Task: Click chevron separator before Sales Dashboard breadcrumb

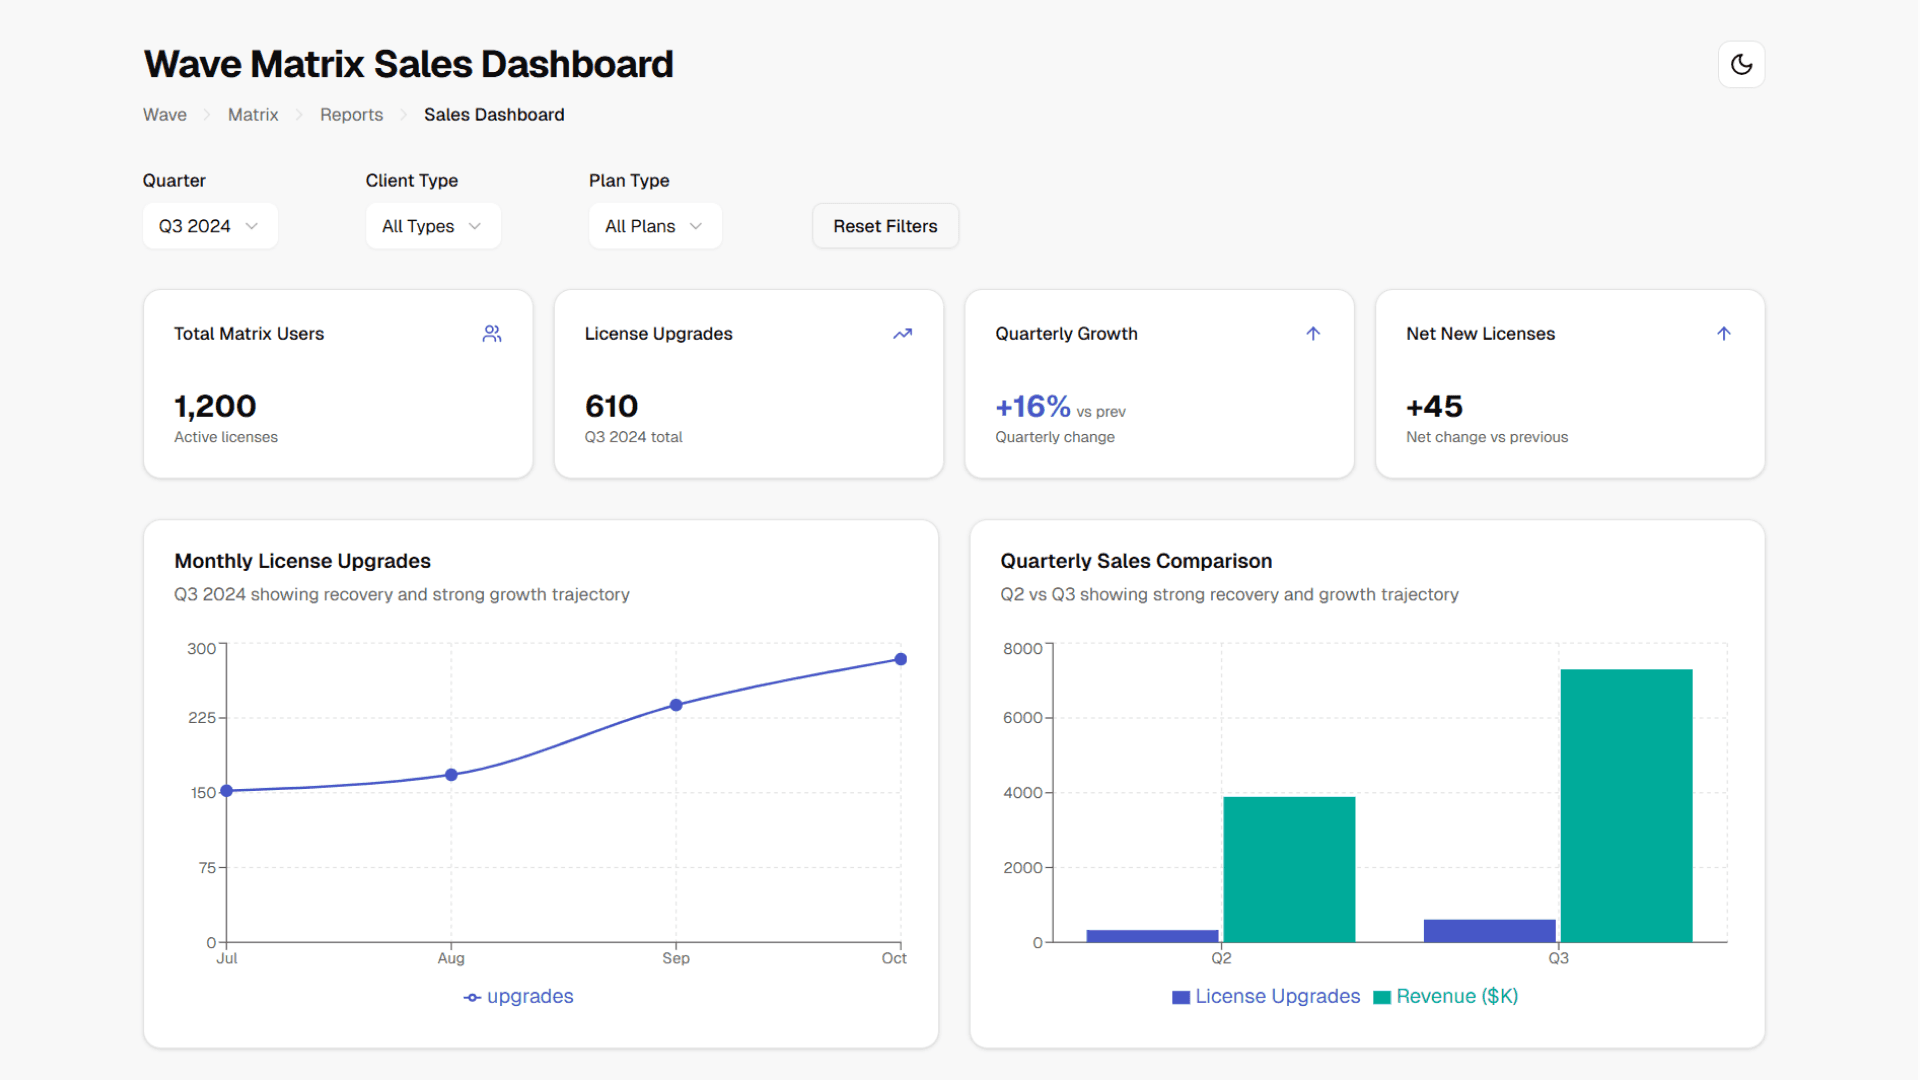Action: coord(404,115)
